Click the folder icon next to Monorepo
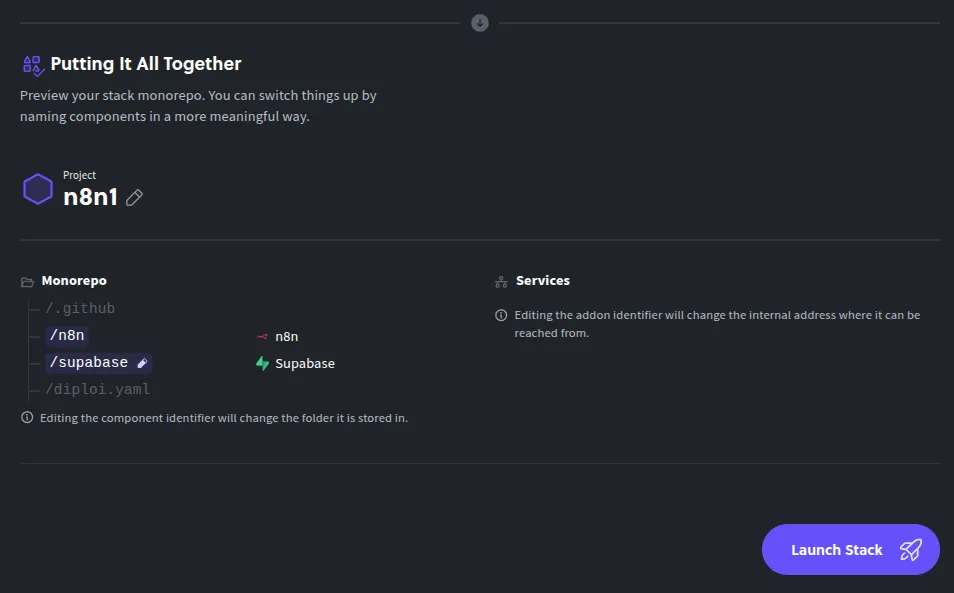The height and width of the screenshot is (593, 954). [27, 281]
